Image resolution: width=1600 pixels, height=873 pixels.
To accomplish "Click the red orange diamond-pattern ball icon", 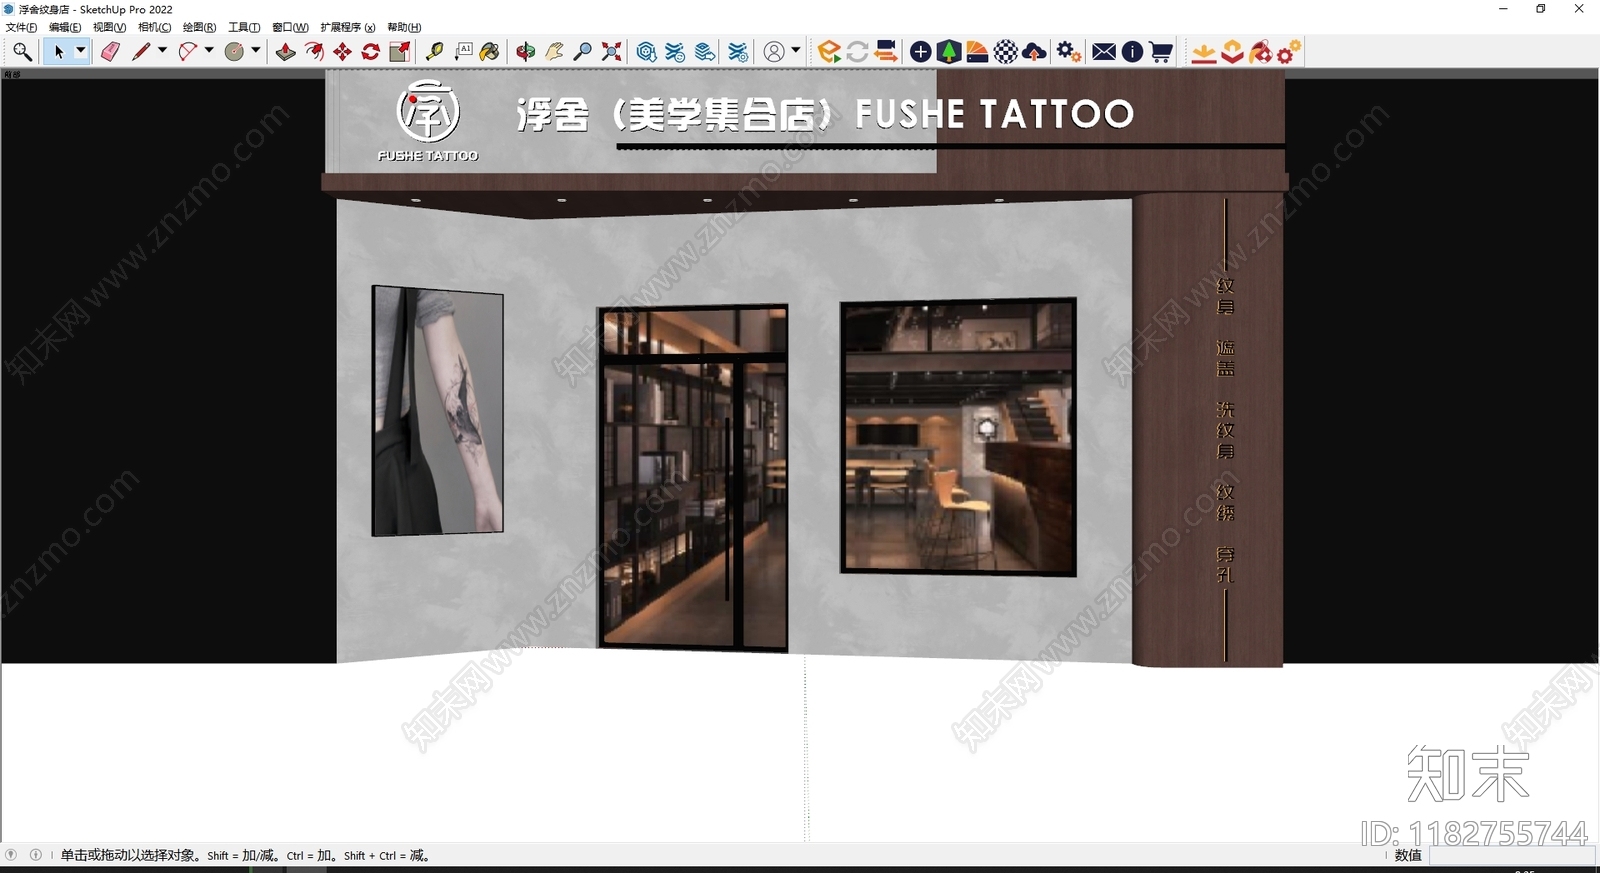I will 1261,52.
